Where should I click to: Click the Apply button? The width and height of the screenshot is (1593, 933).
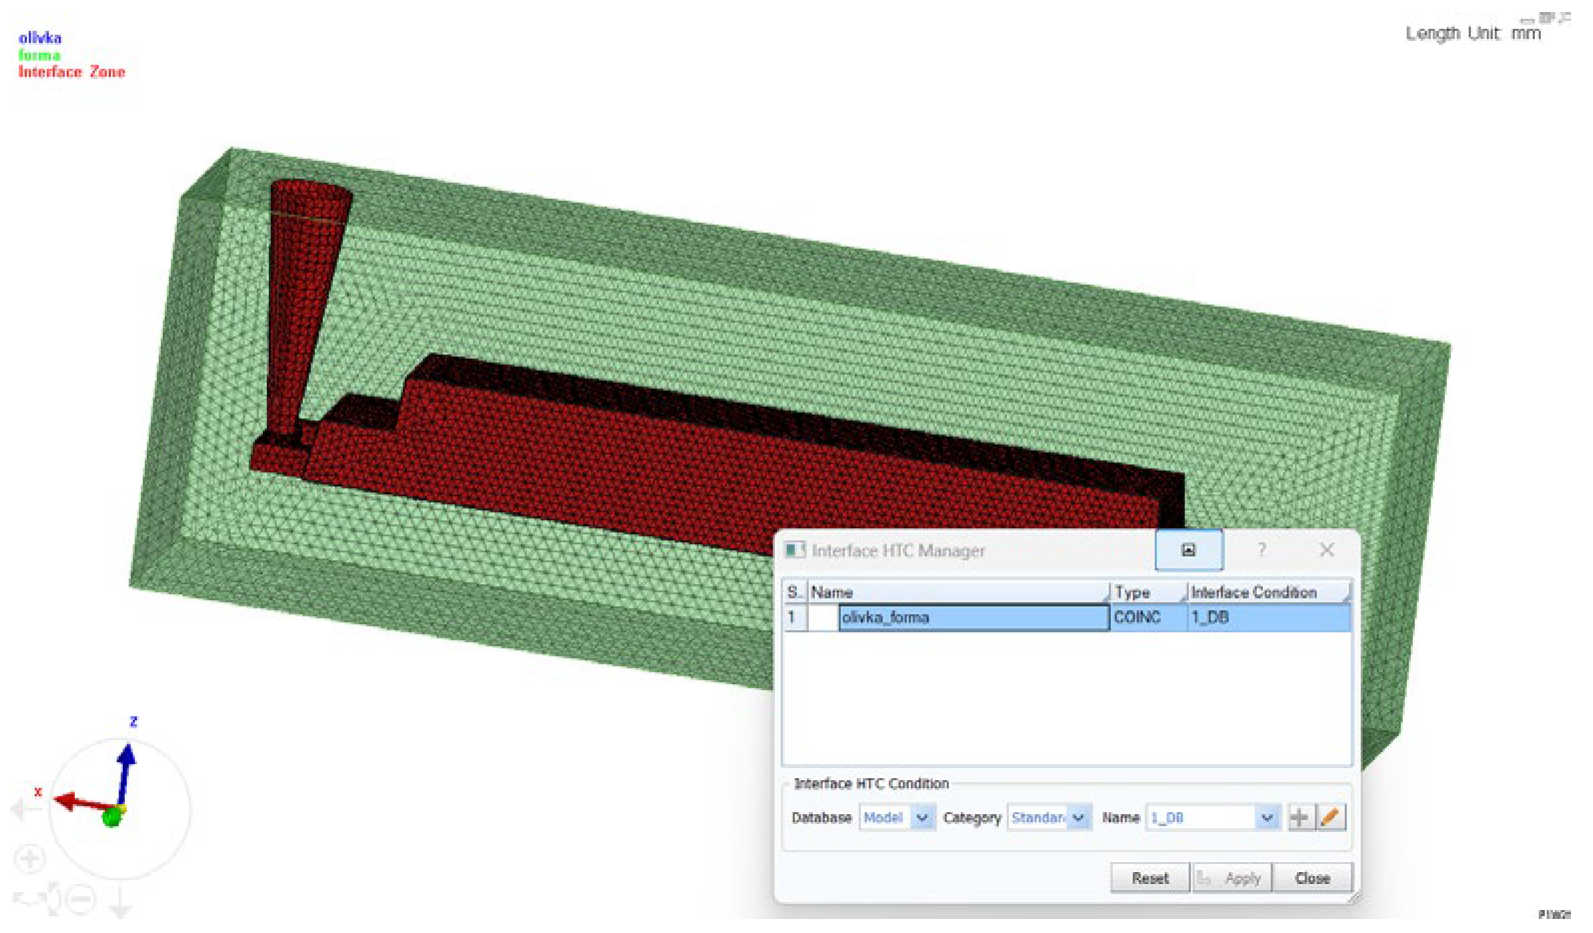coord(1231,878)
